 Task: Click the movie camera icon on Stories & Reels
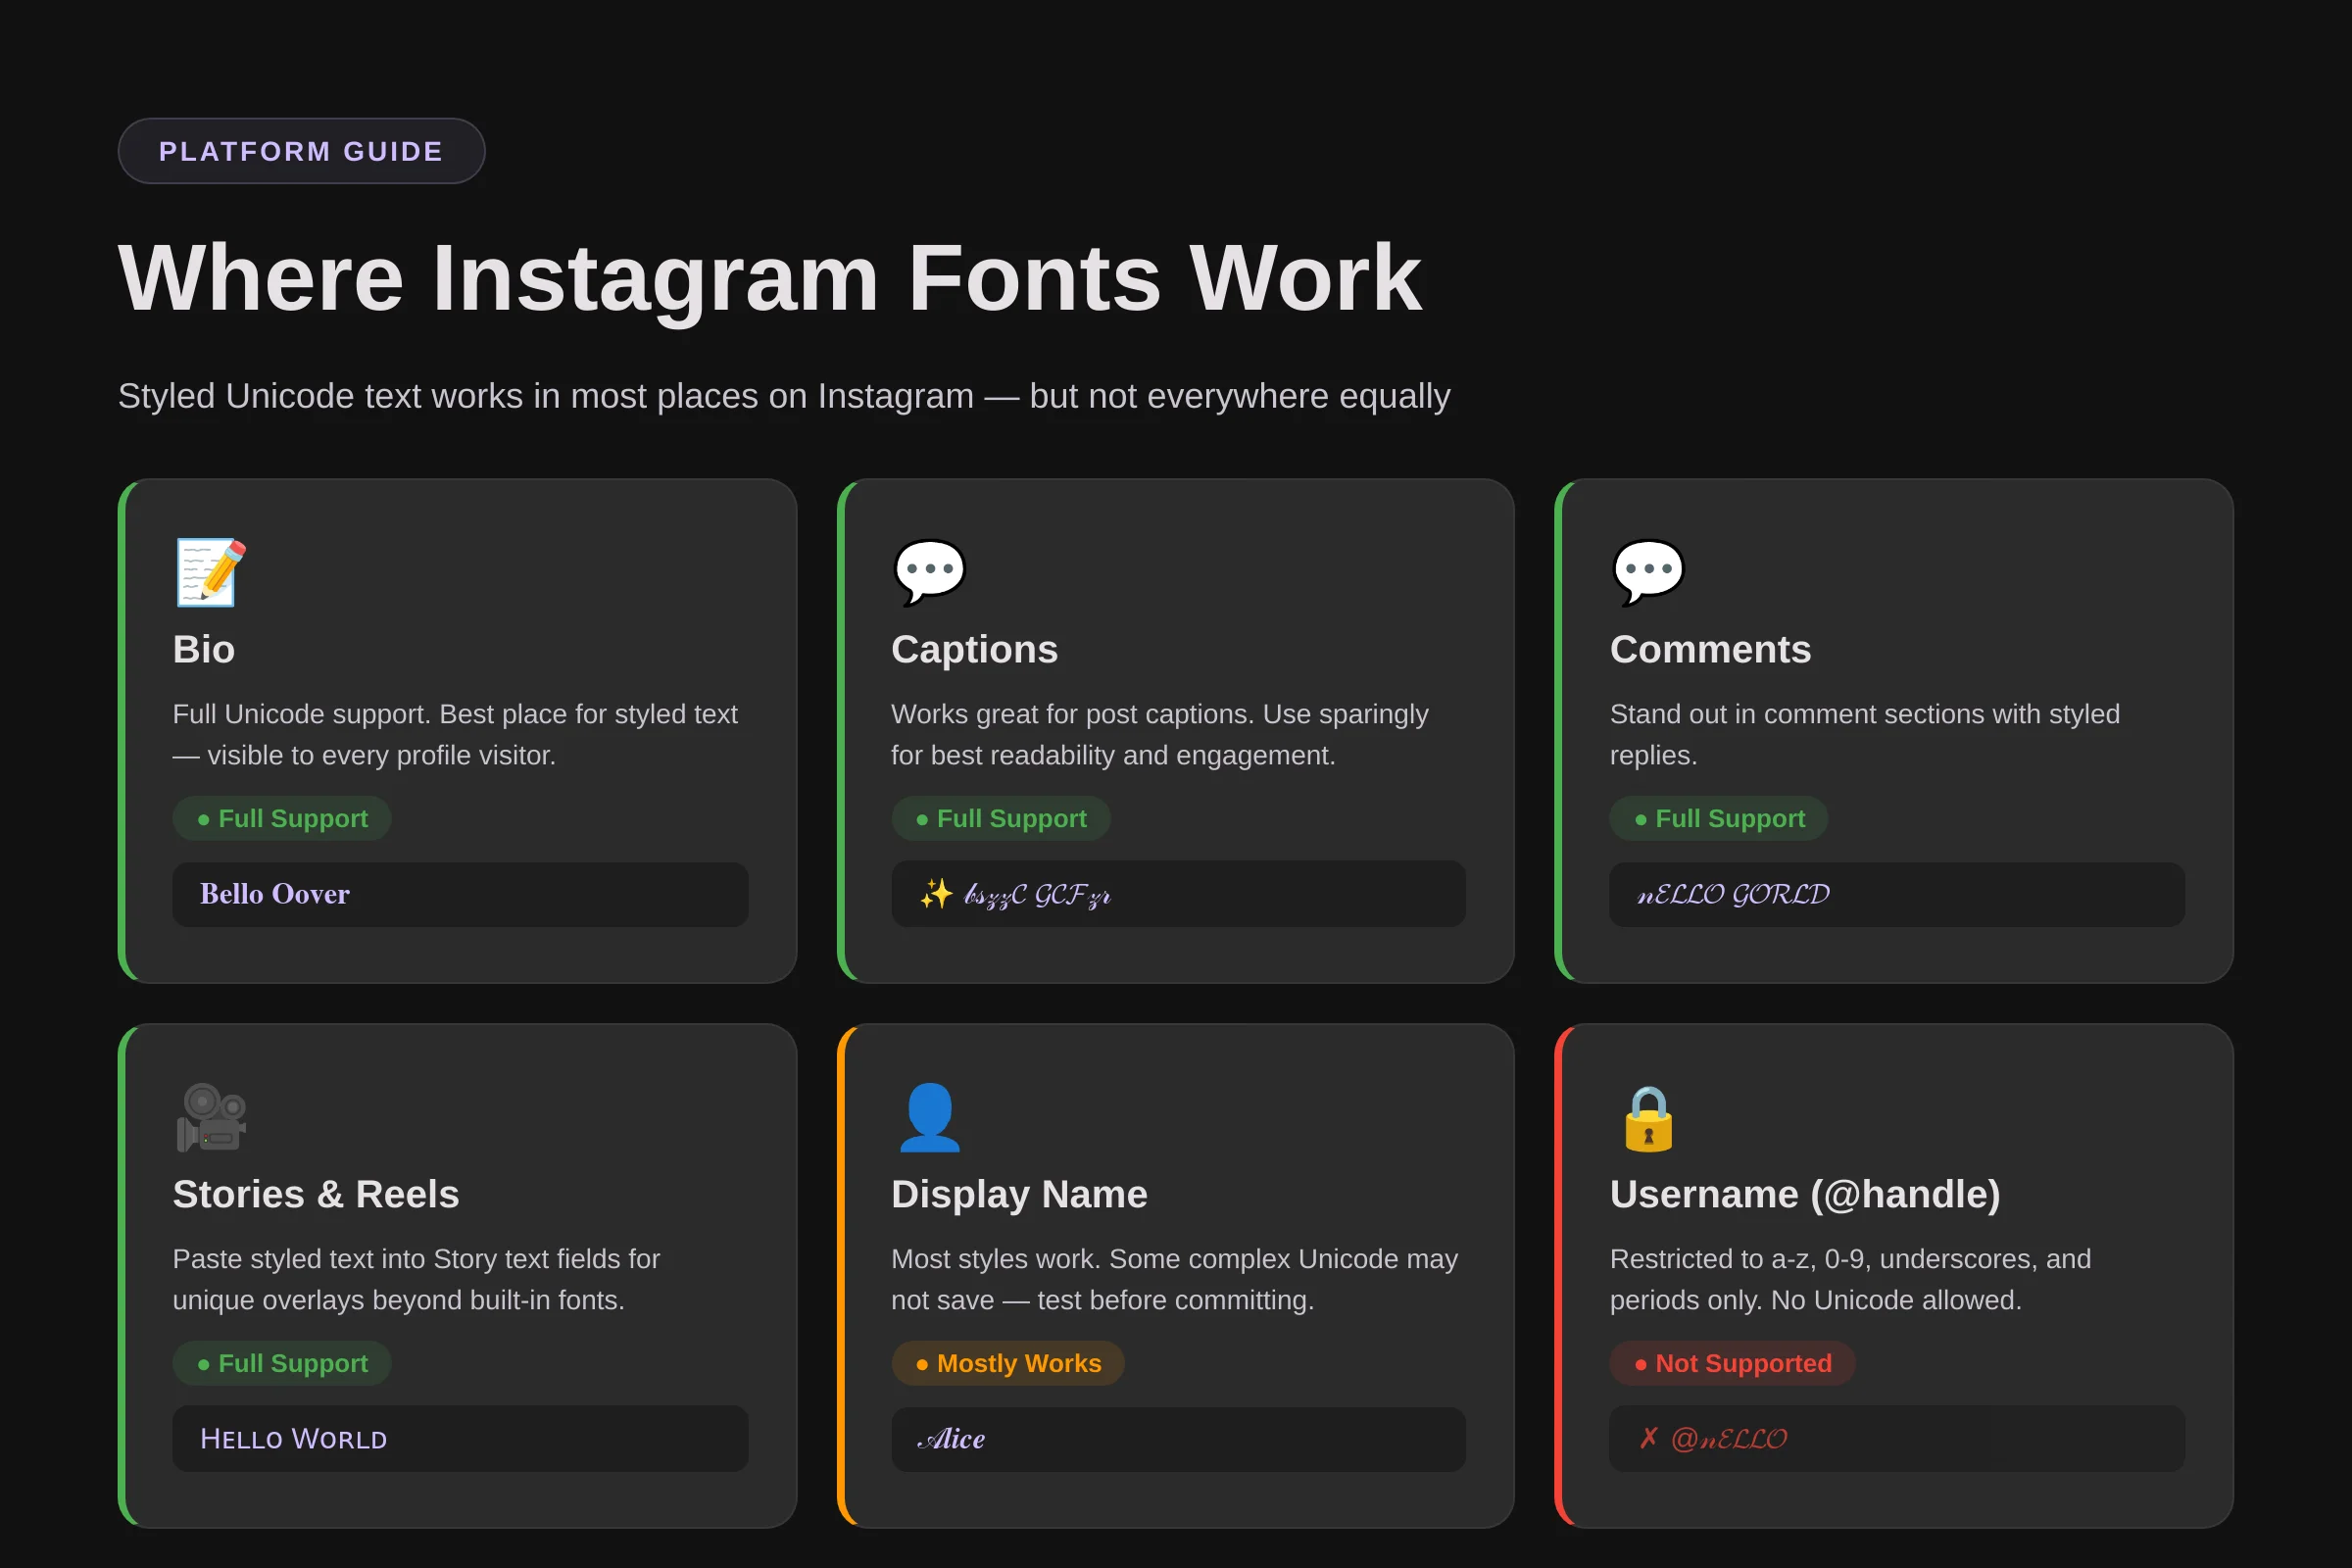(211, 1117)
